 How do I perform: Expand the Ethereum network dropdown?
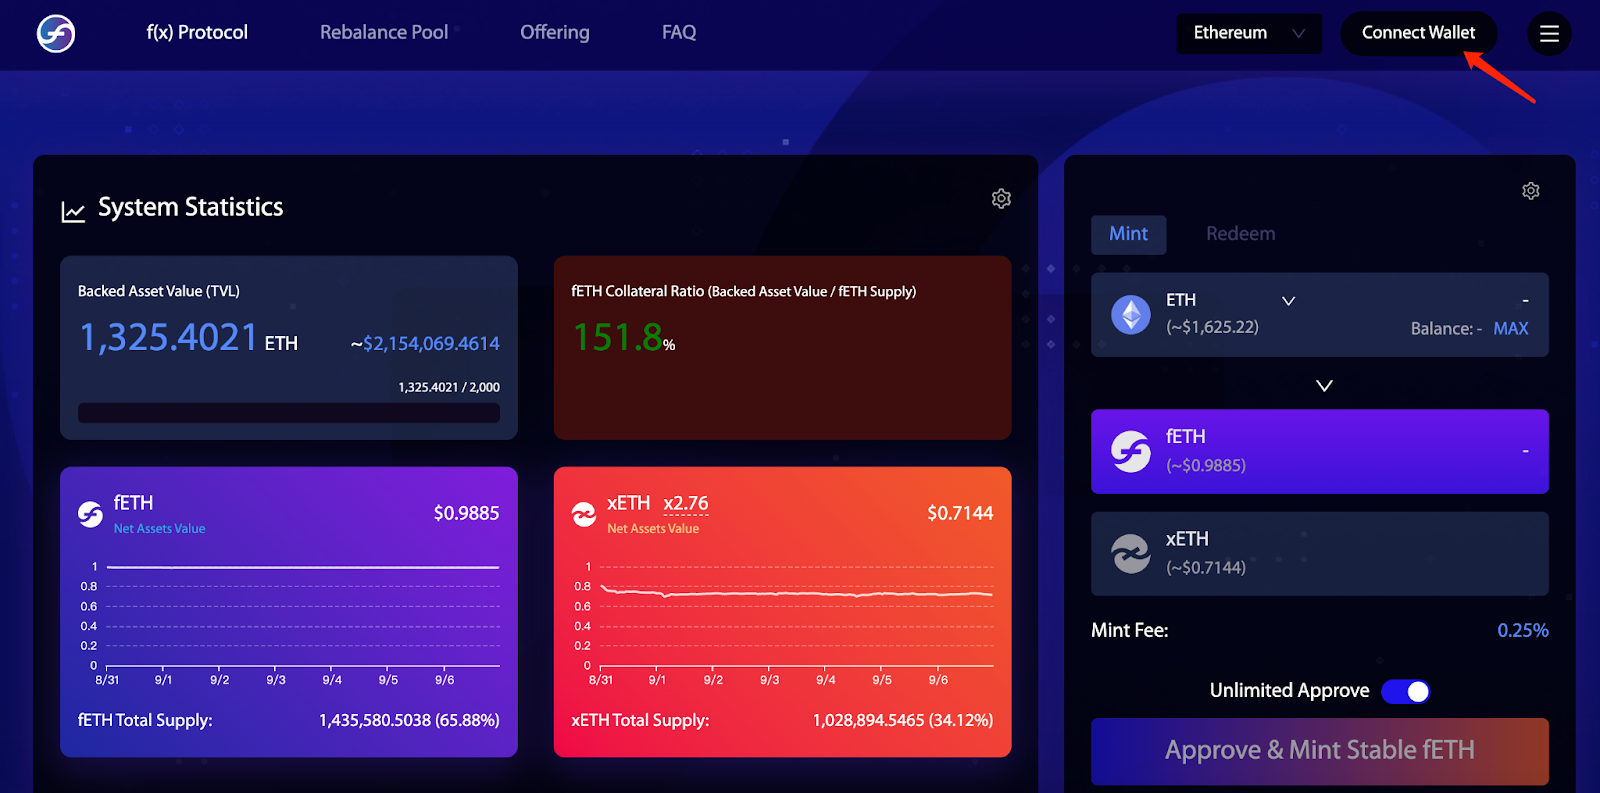tap(1249, 33)
